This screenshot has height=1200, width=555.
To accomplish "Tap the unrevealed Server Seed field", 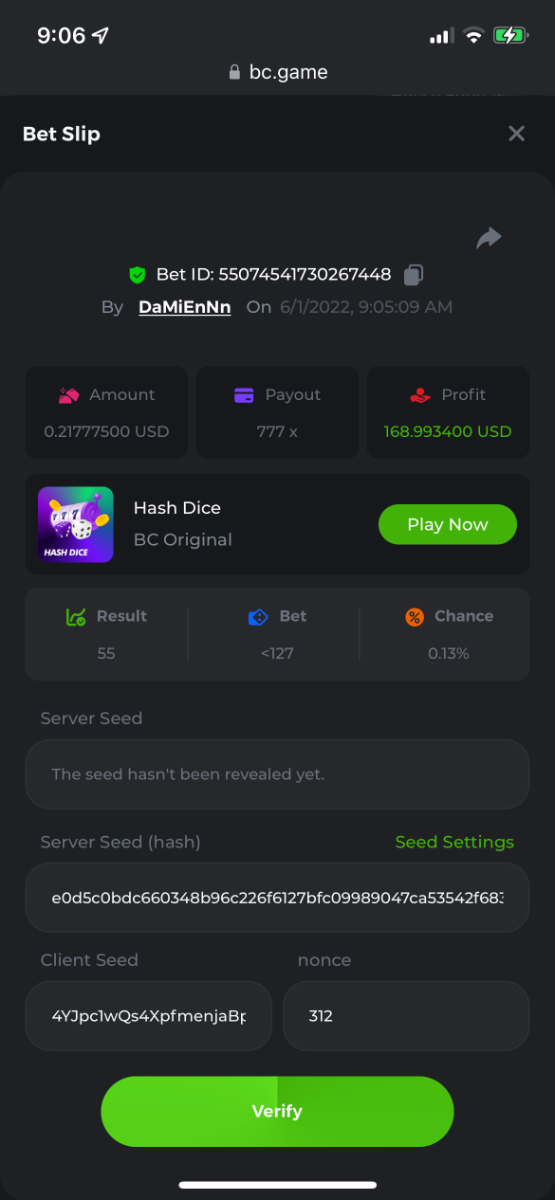I will [x=277, y=774].
